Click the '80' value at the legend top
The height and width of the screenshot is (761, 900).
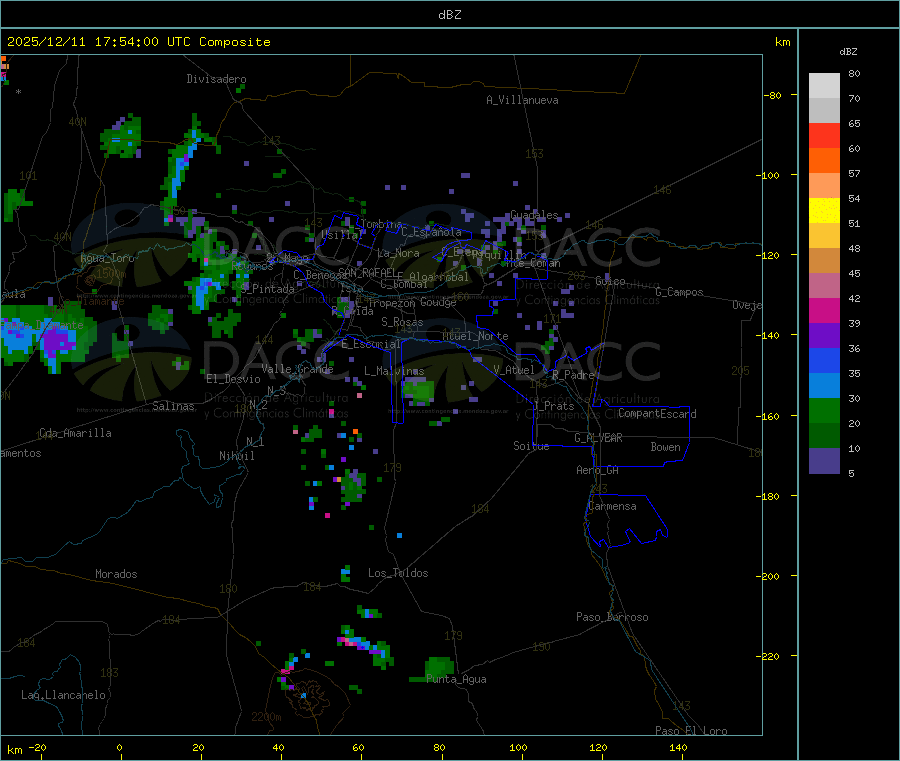point(854,73)
